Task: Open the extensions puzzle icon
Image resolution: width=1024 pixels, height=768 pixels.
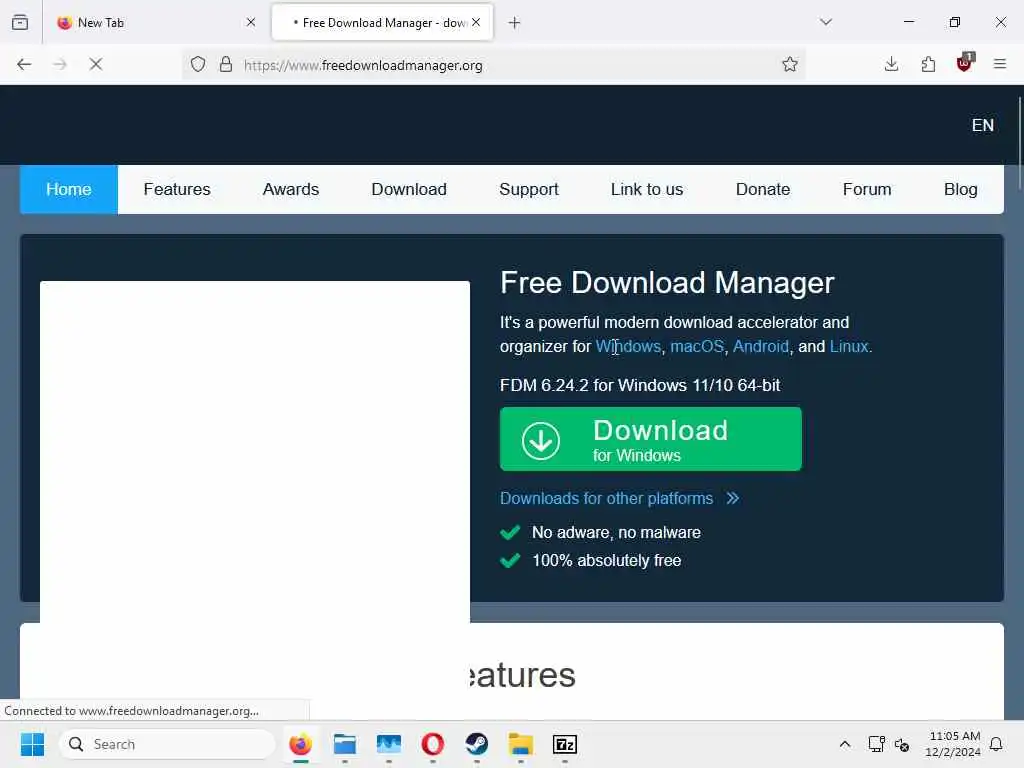Action: (928, 64)
